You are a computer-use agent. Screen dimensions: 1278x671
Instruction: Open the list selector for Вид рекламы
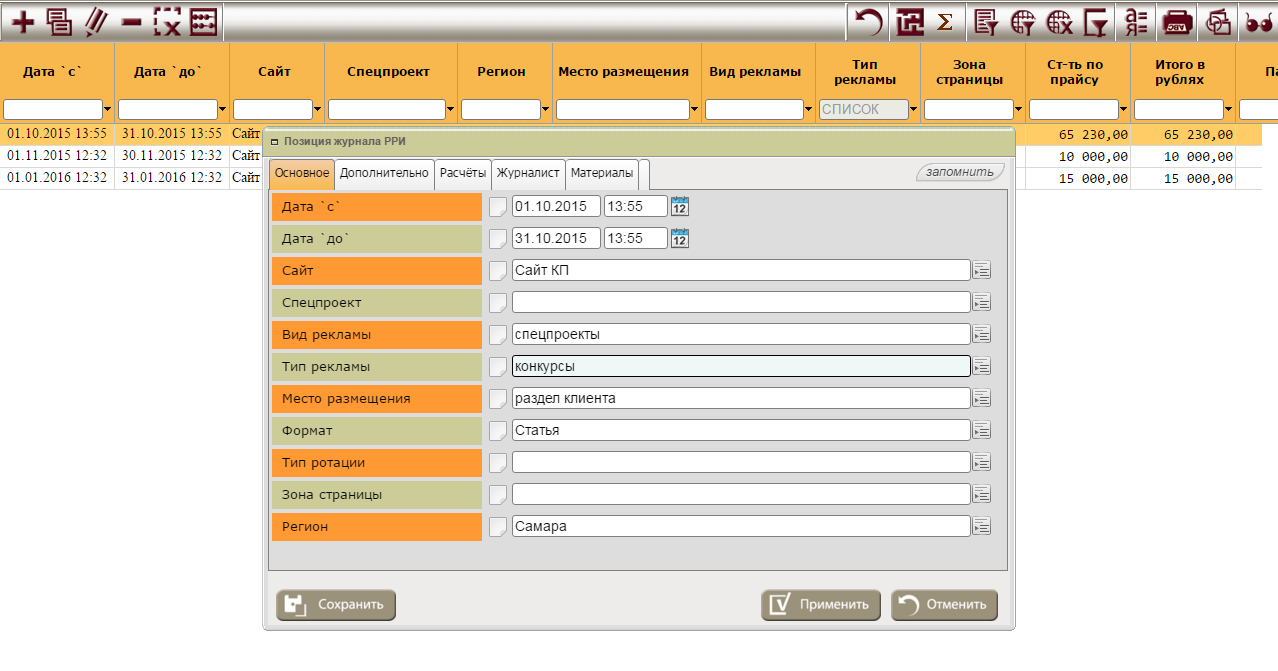981,334
